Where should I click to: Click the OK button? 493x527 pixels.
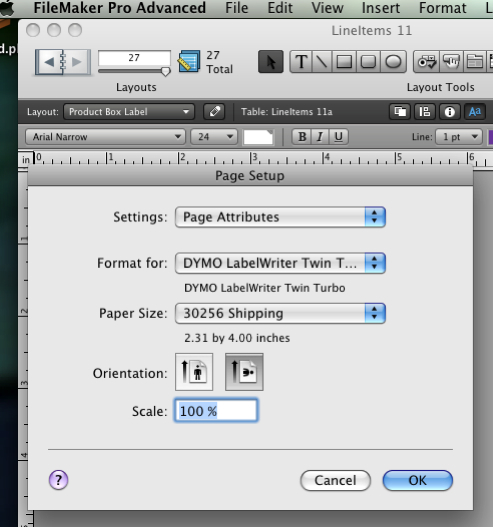click(418, 480)
